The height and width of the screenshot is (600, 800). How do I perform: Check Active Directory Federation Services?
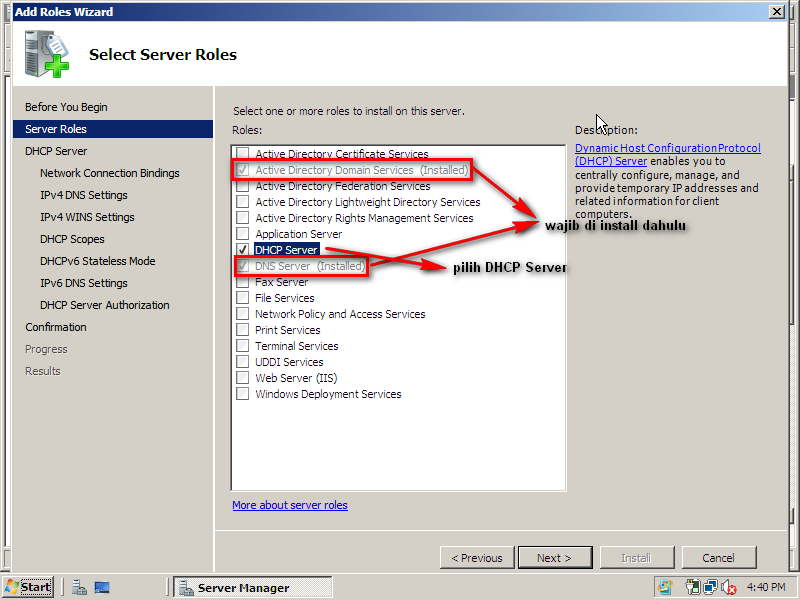[242, 186]
